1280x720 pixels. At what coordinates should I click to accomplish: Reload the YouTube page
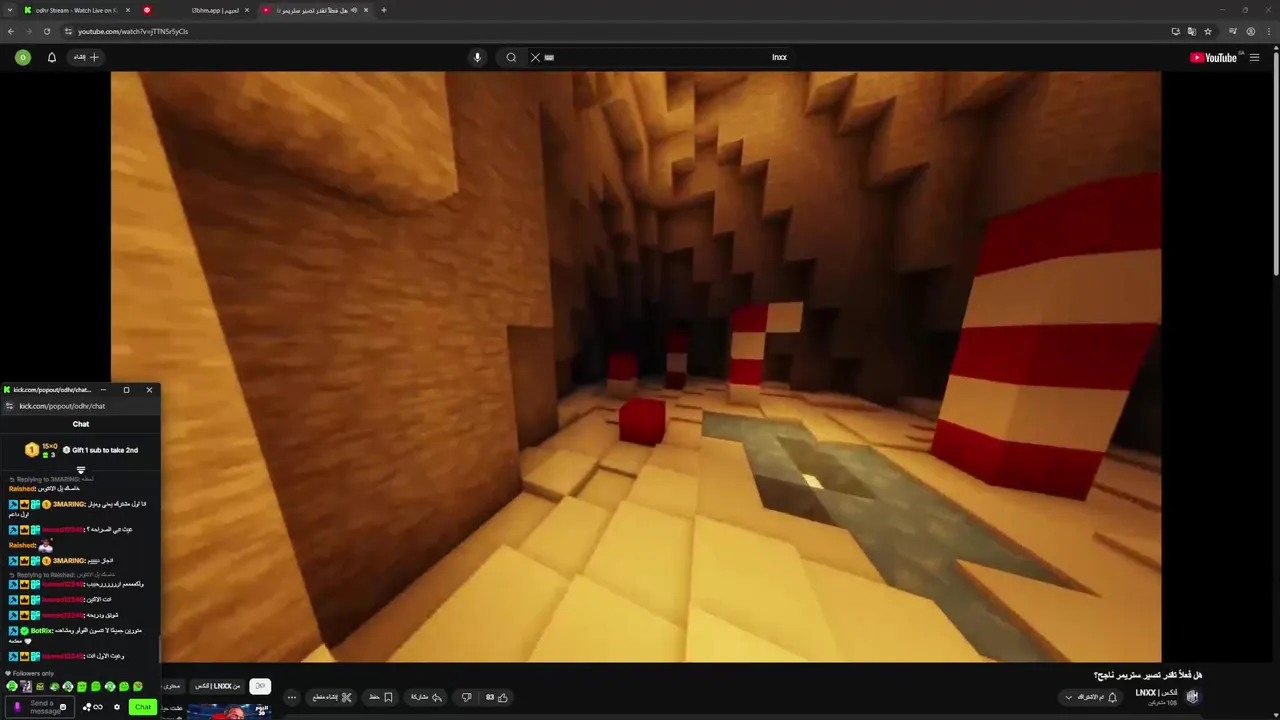pyautogui.click(x=46, y=31)
